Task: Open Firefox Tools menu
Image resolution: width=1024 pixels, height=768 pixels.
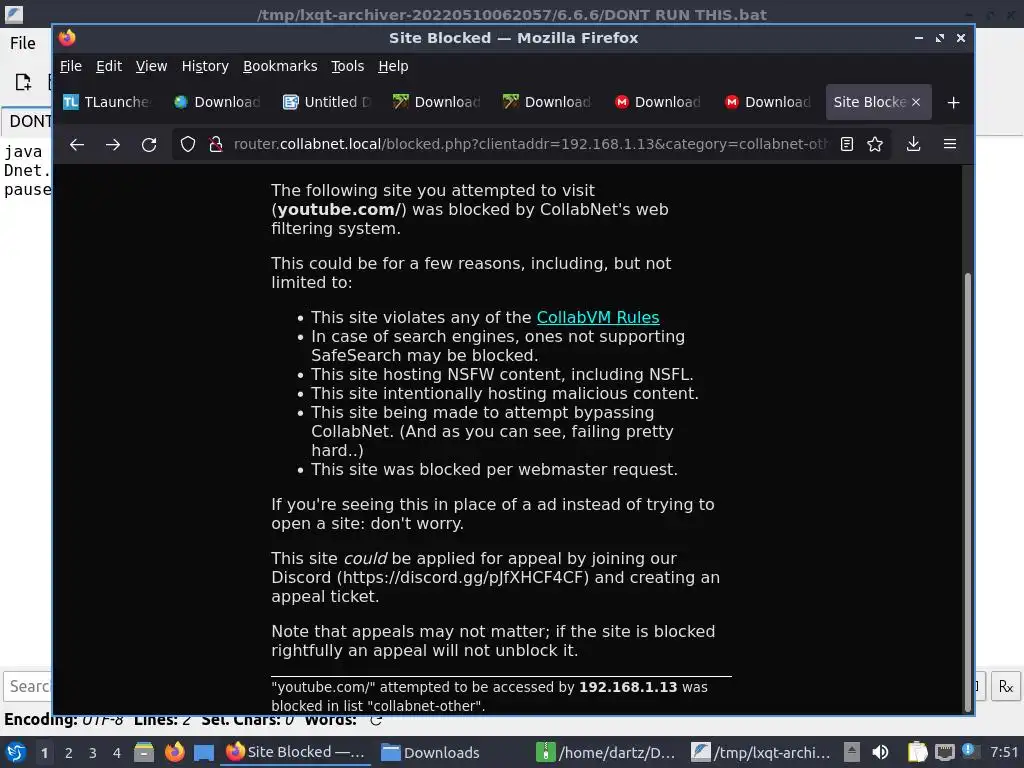Action: (347, 66)
